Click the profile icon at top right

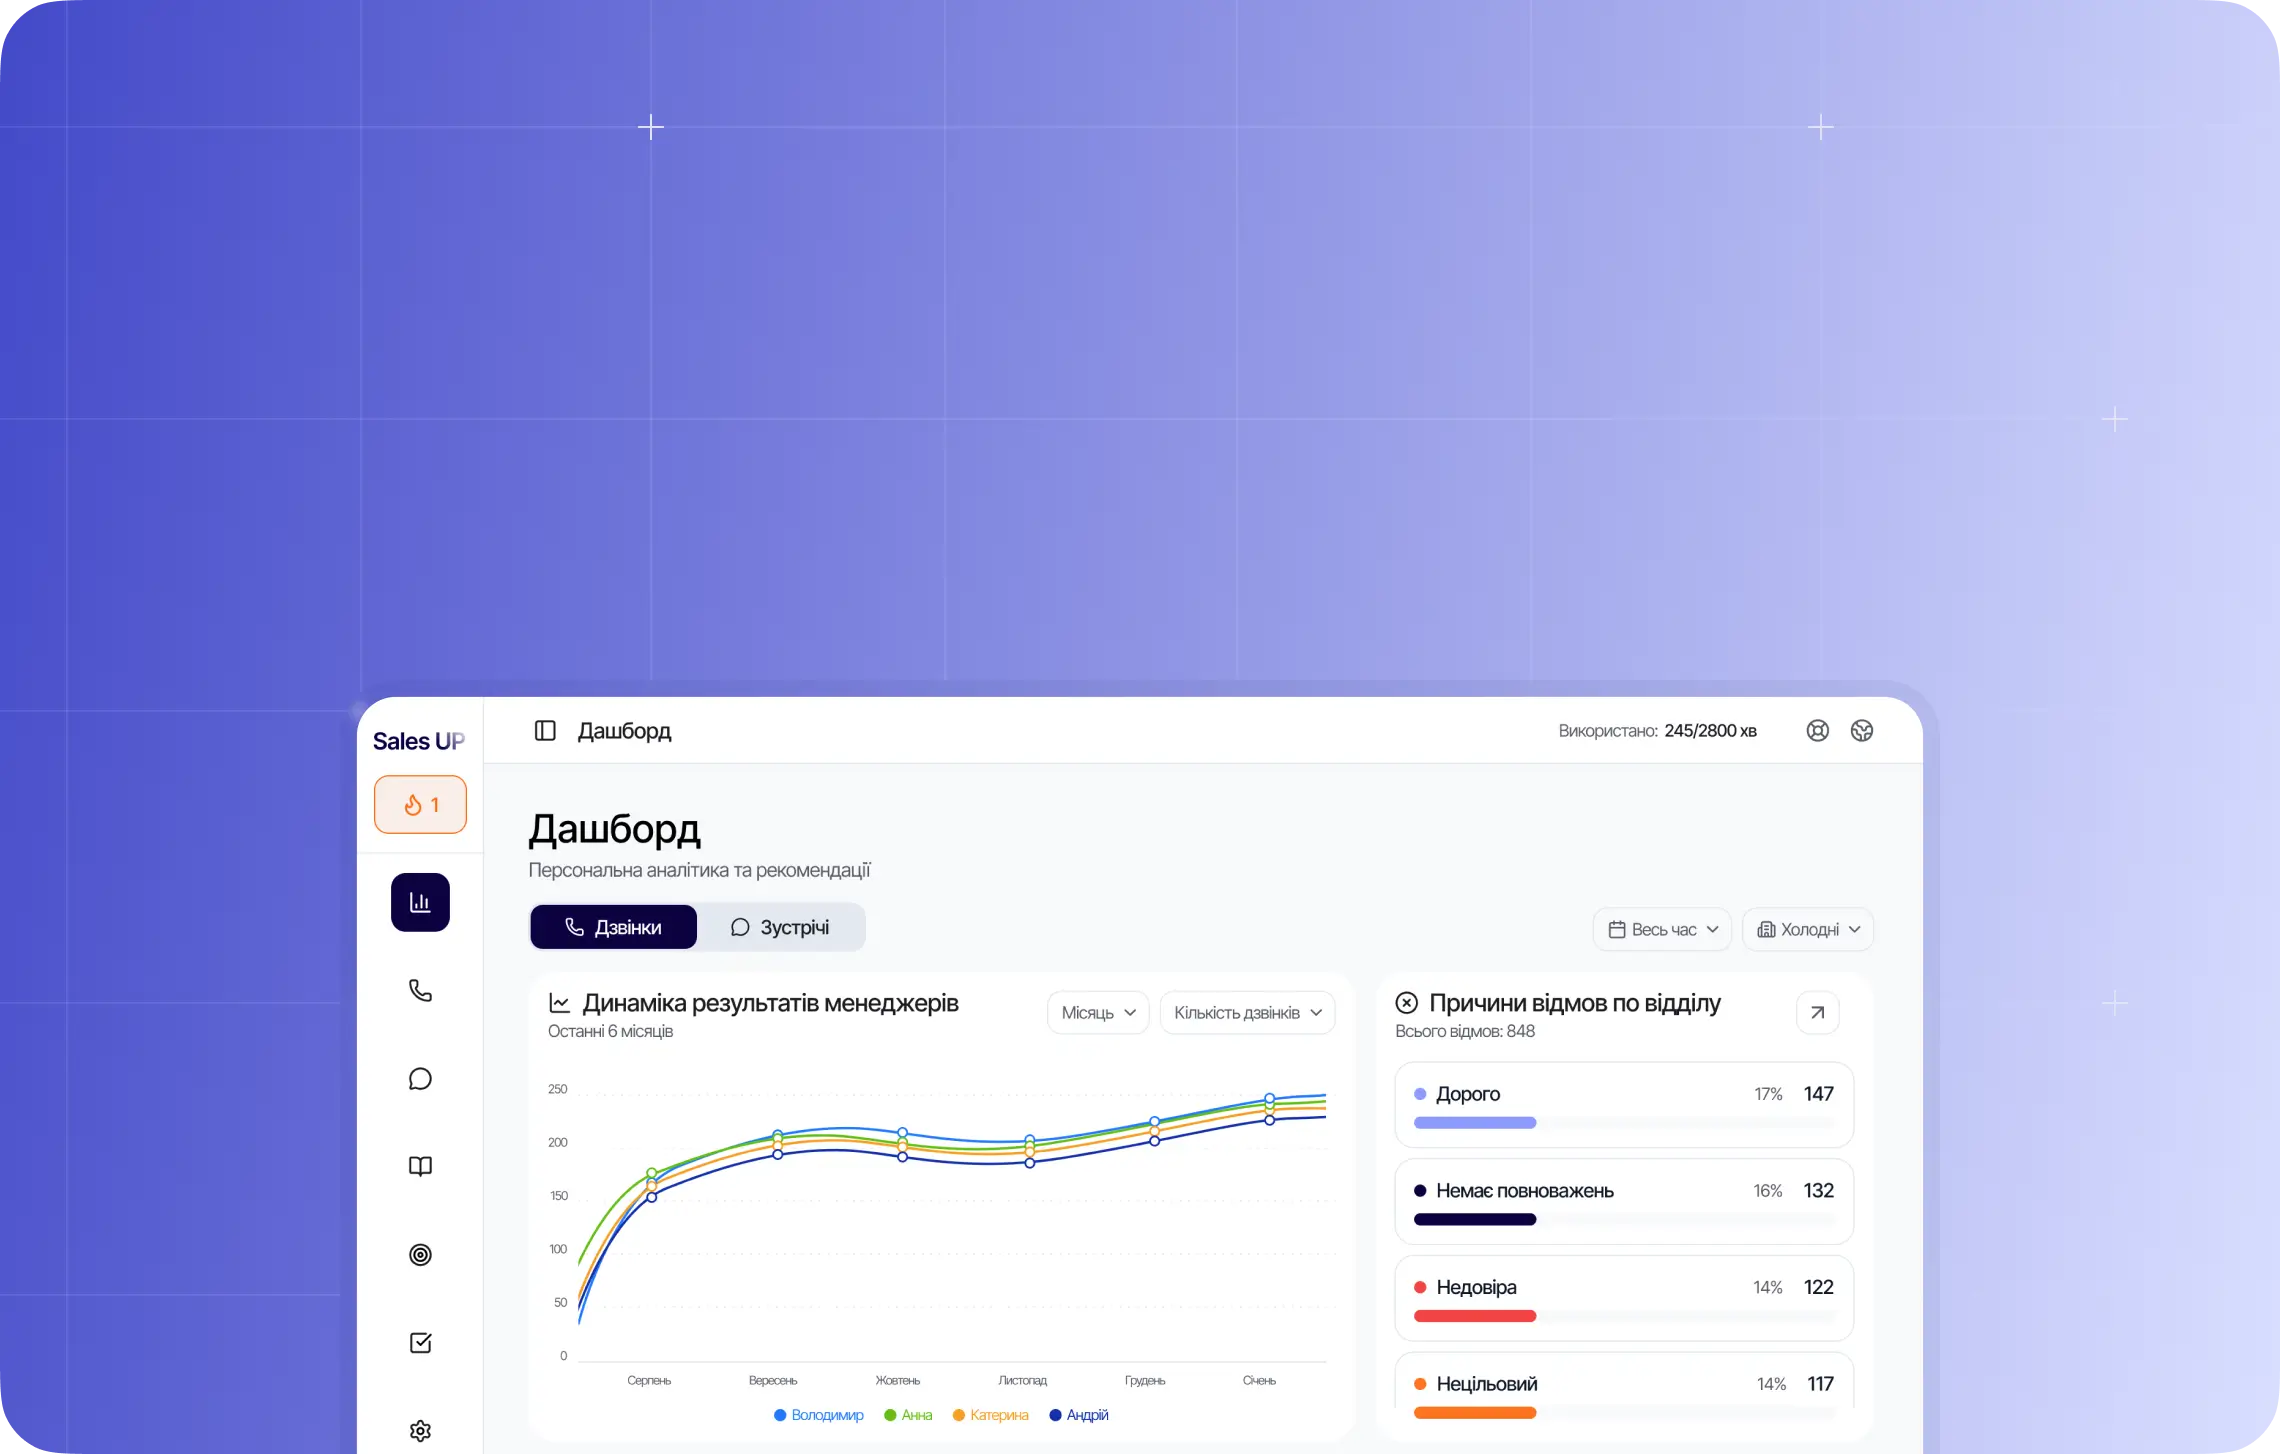(1861, 731)
